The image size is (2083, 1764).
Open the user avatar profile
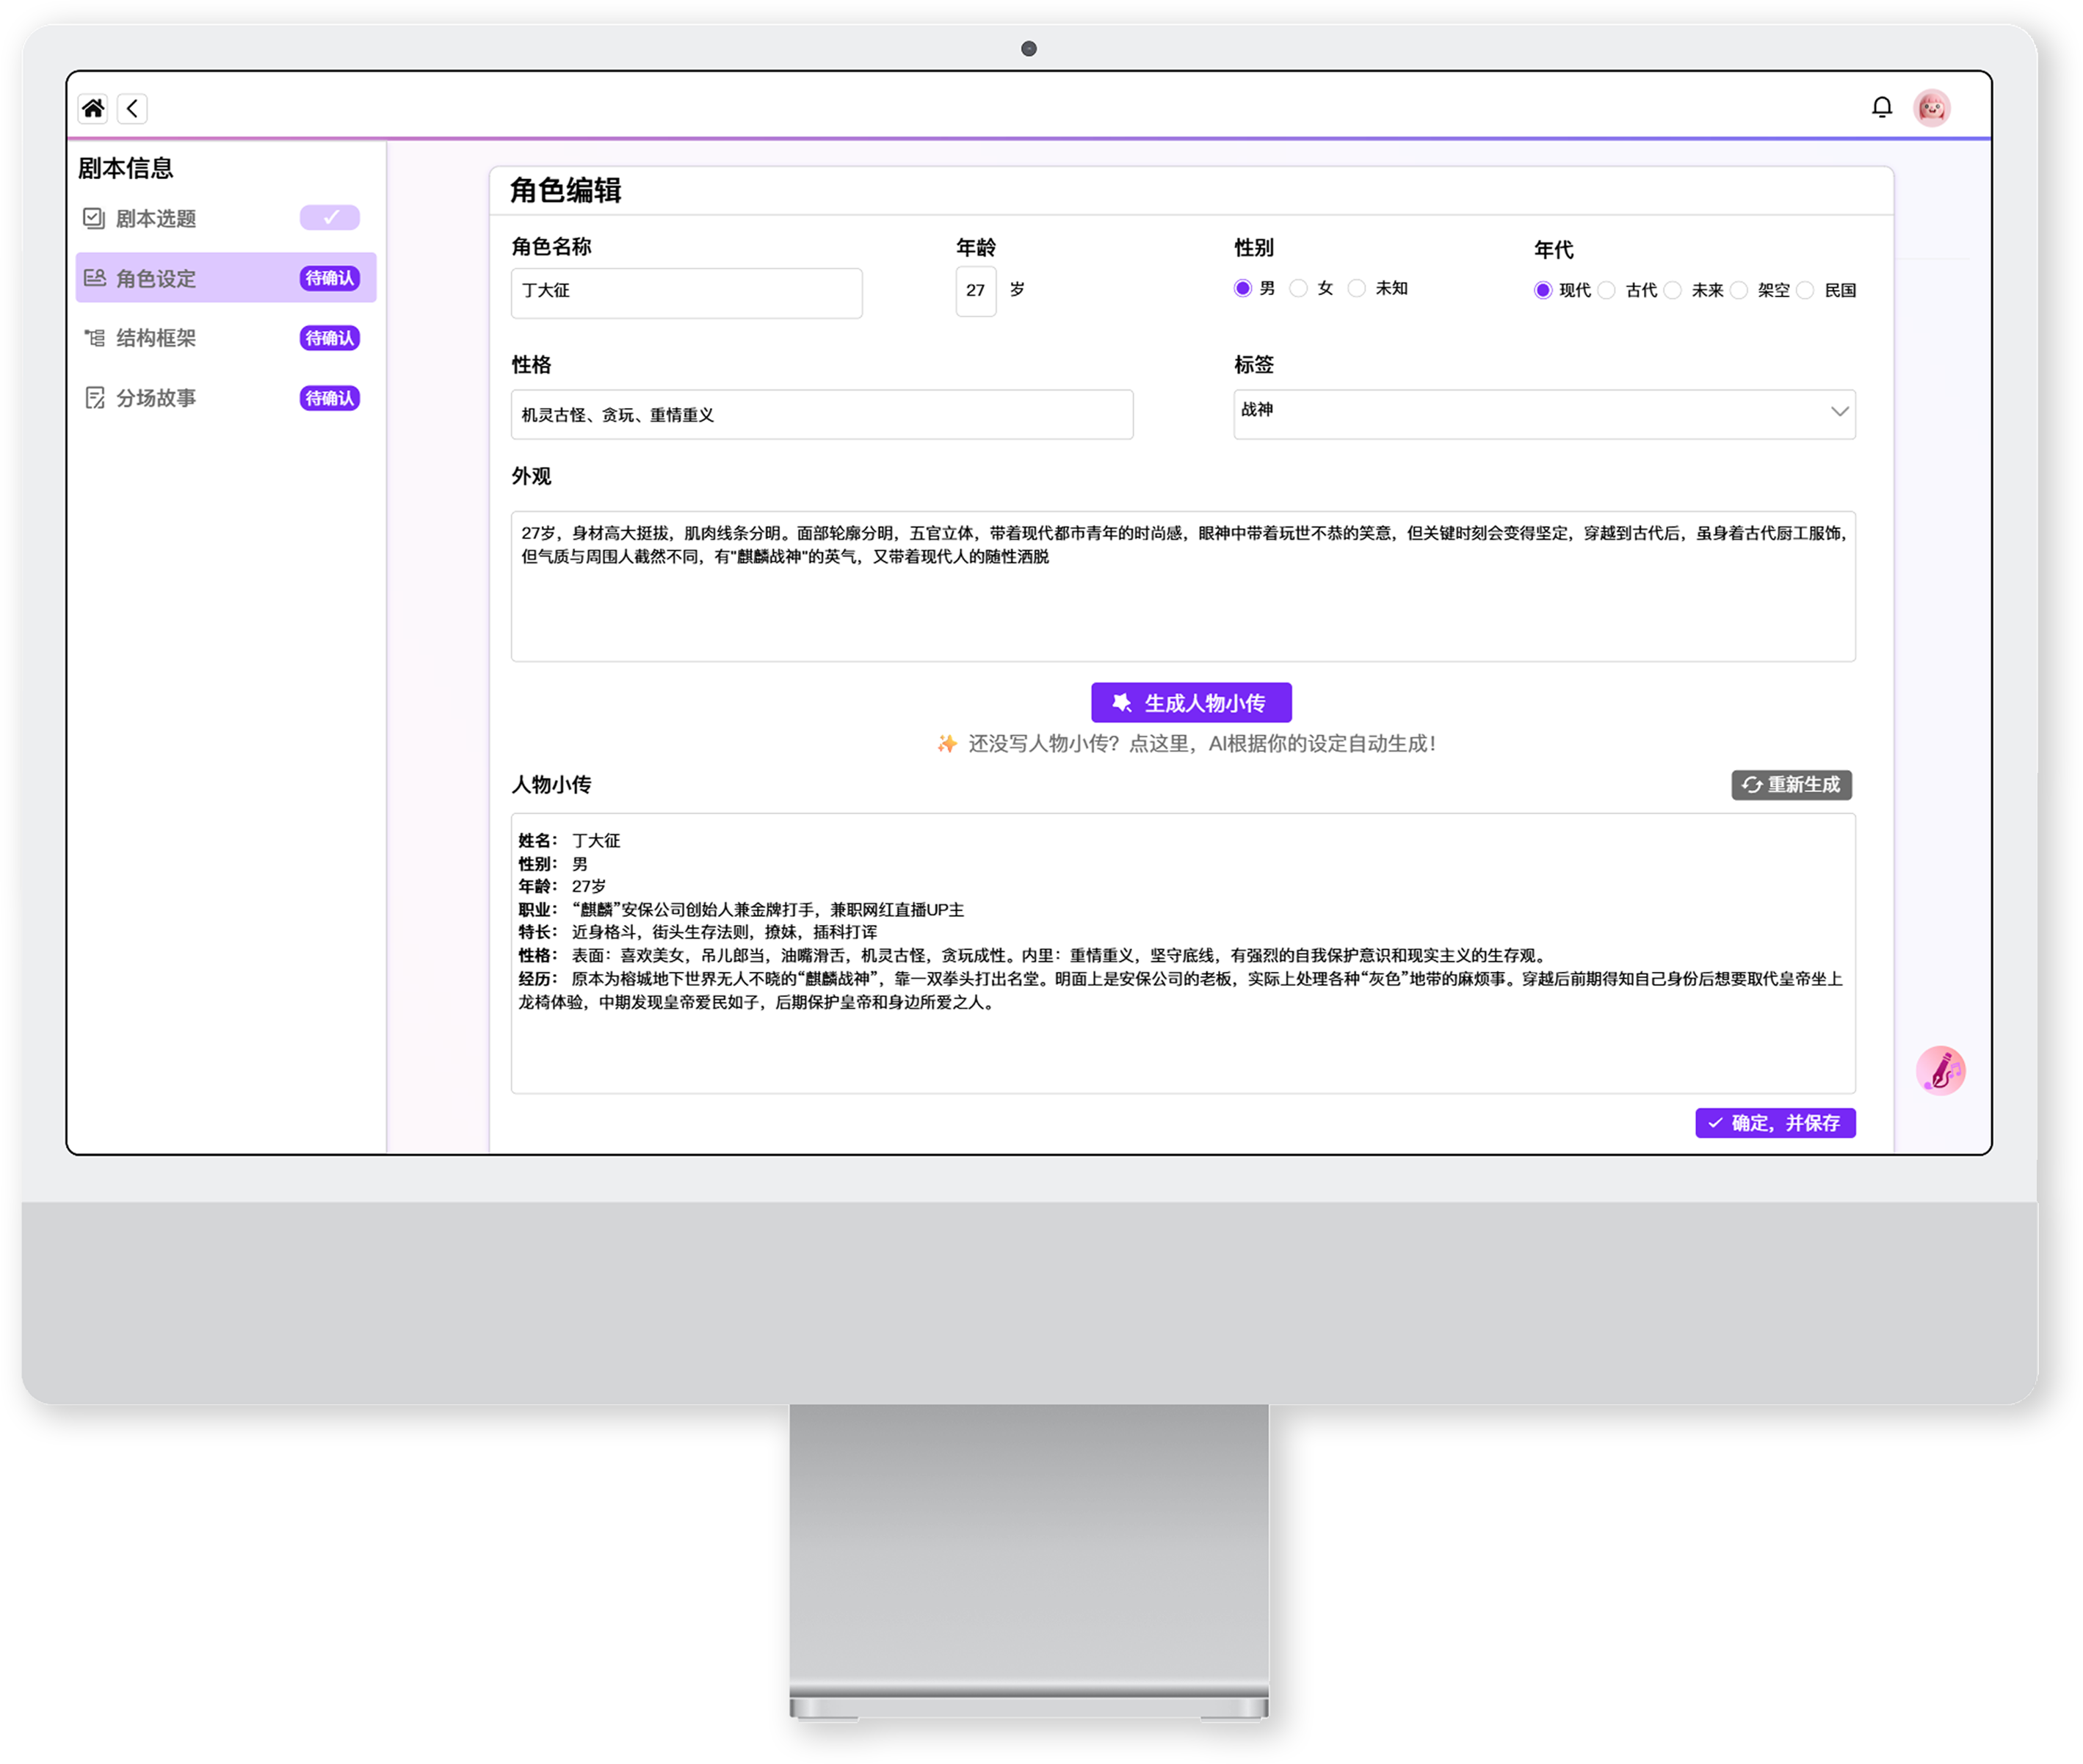1931,107
